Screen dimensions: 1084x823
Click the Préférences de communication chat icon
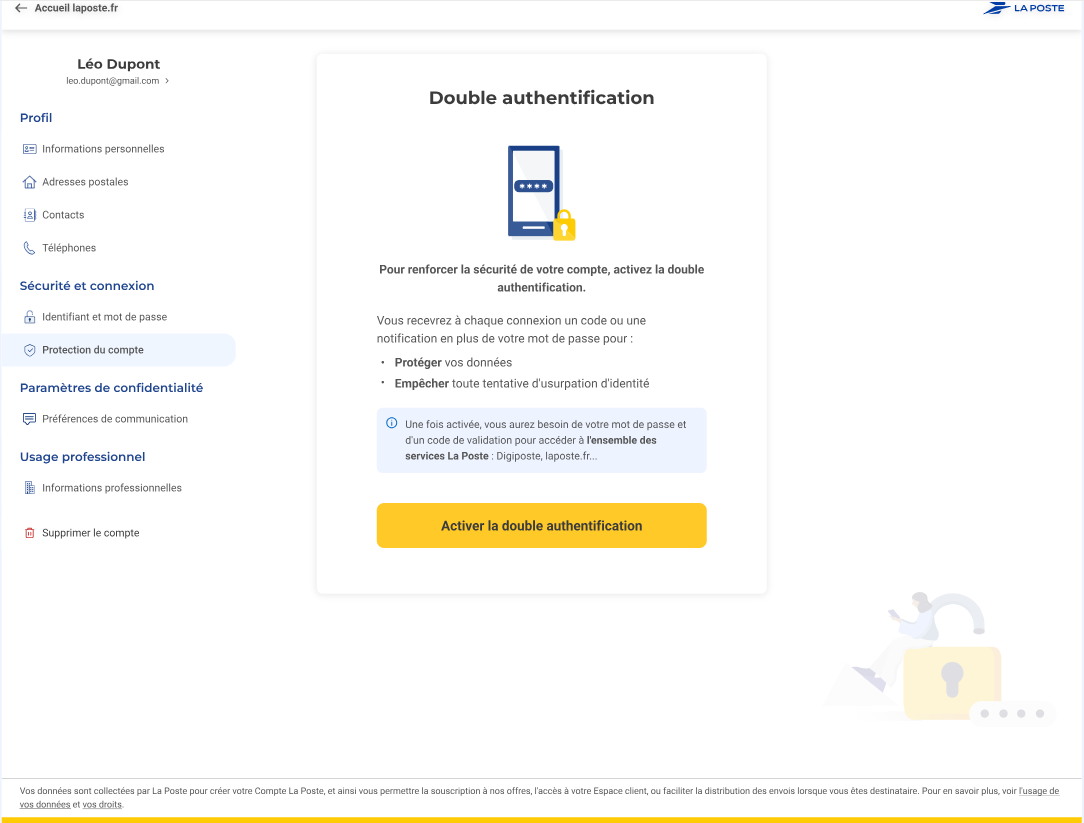coord(29,419)
